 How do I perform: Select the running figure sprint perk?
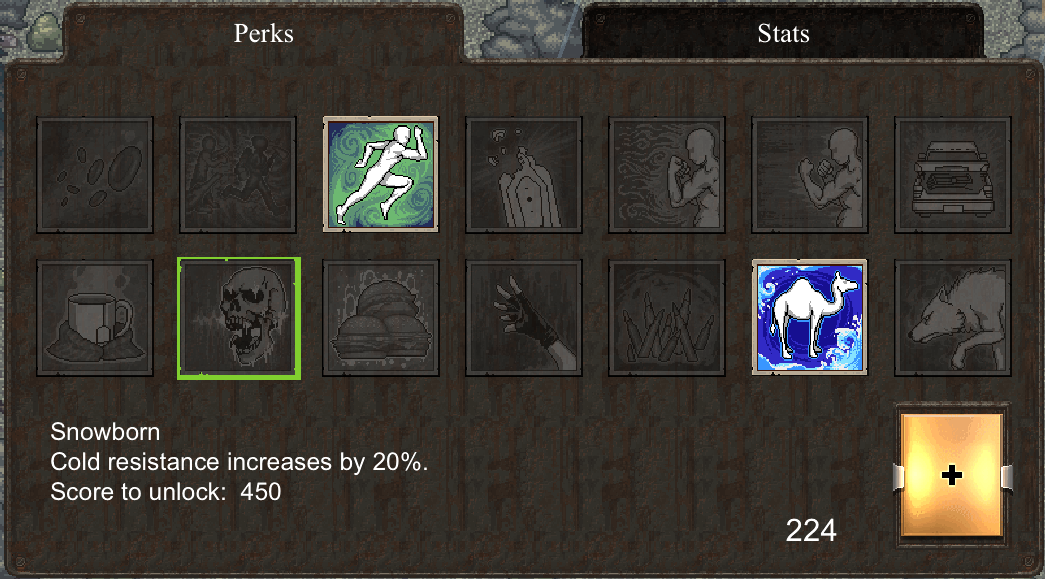click(381, 175)
